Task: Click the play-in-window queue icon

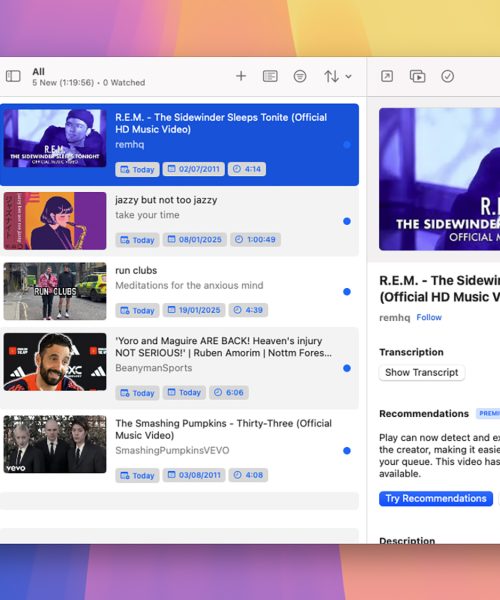Action: pos(417,76)
